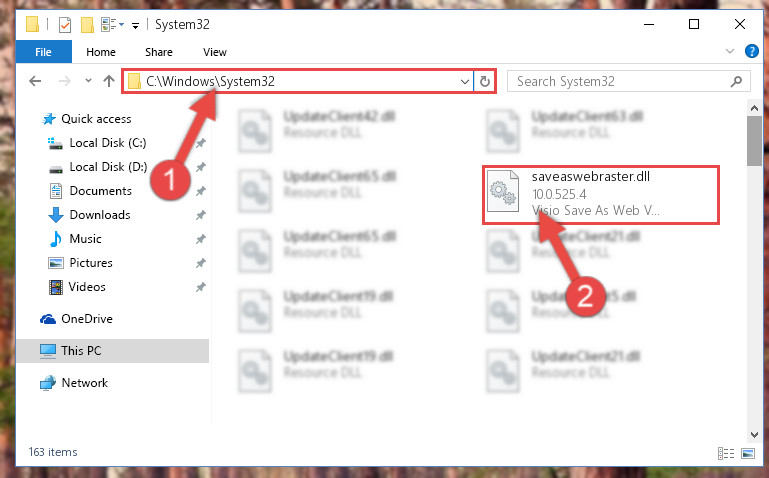This screenshot has width=769, height=478.
Task: Click the Back navigation arrow
Action: point(35,81)
